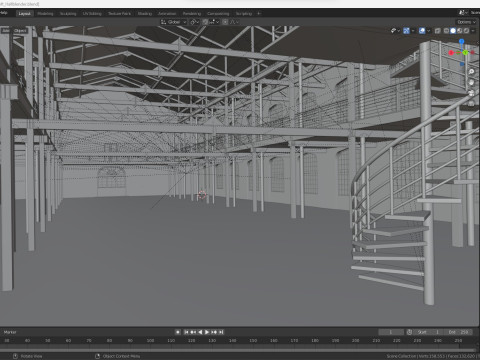480x360 pixels.
Task: Click frame 130 on timeline ruler
Action: 212,341
